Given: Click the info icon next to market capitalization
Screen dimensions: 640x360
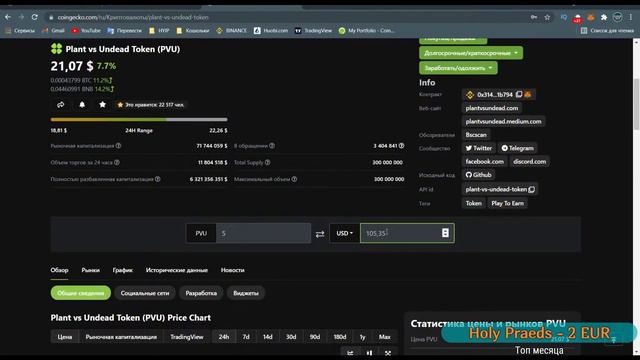Looking at the screenshot, I should pyautogui.click(x=118, y=146).
